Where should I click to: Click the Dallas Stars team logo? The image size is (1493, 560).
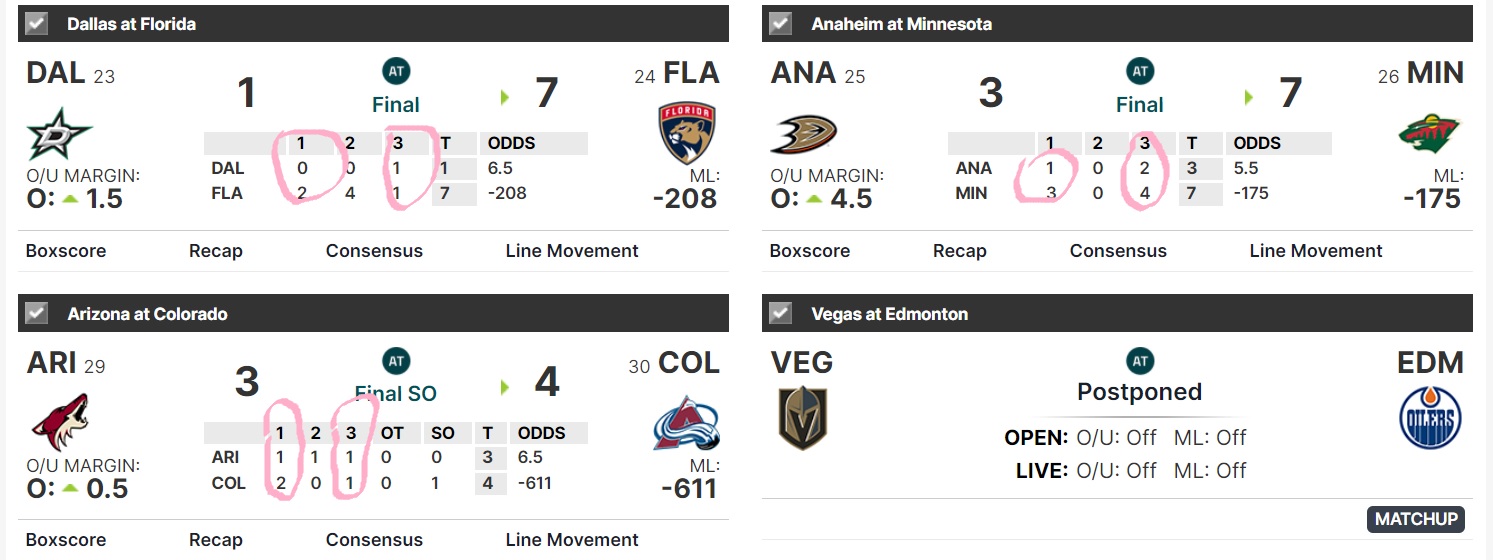pos(60,134)
